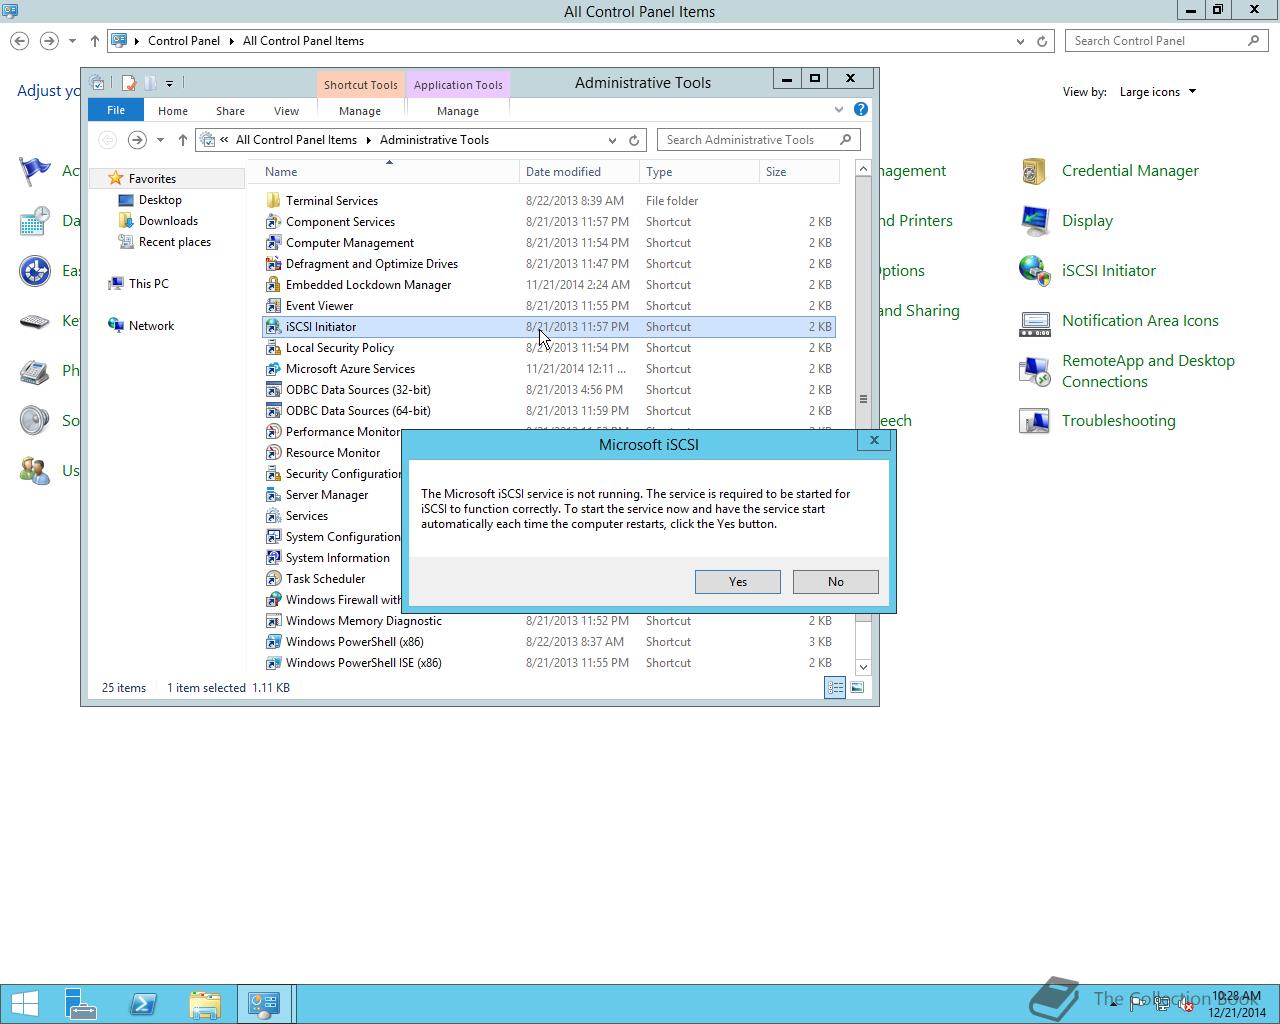Sort by the Date modified column header
Screen dimensions: 1280x1024
579,172
